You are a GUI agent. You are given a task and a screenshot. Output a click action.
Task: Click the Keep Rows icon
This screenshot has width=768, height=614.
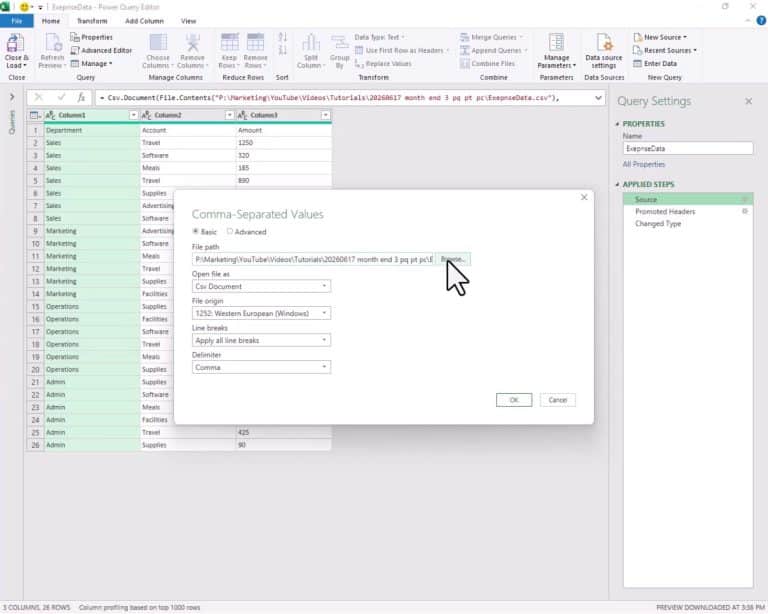(229, 43)
